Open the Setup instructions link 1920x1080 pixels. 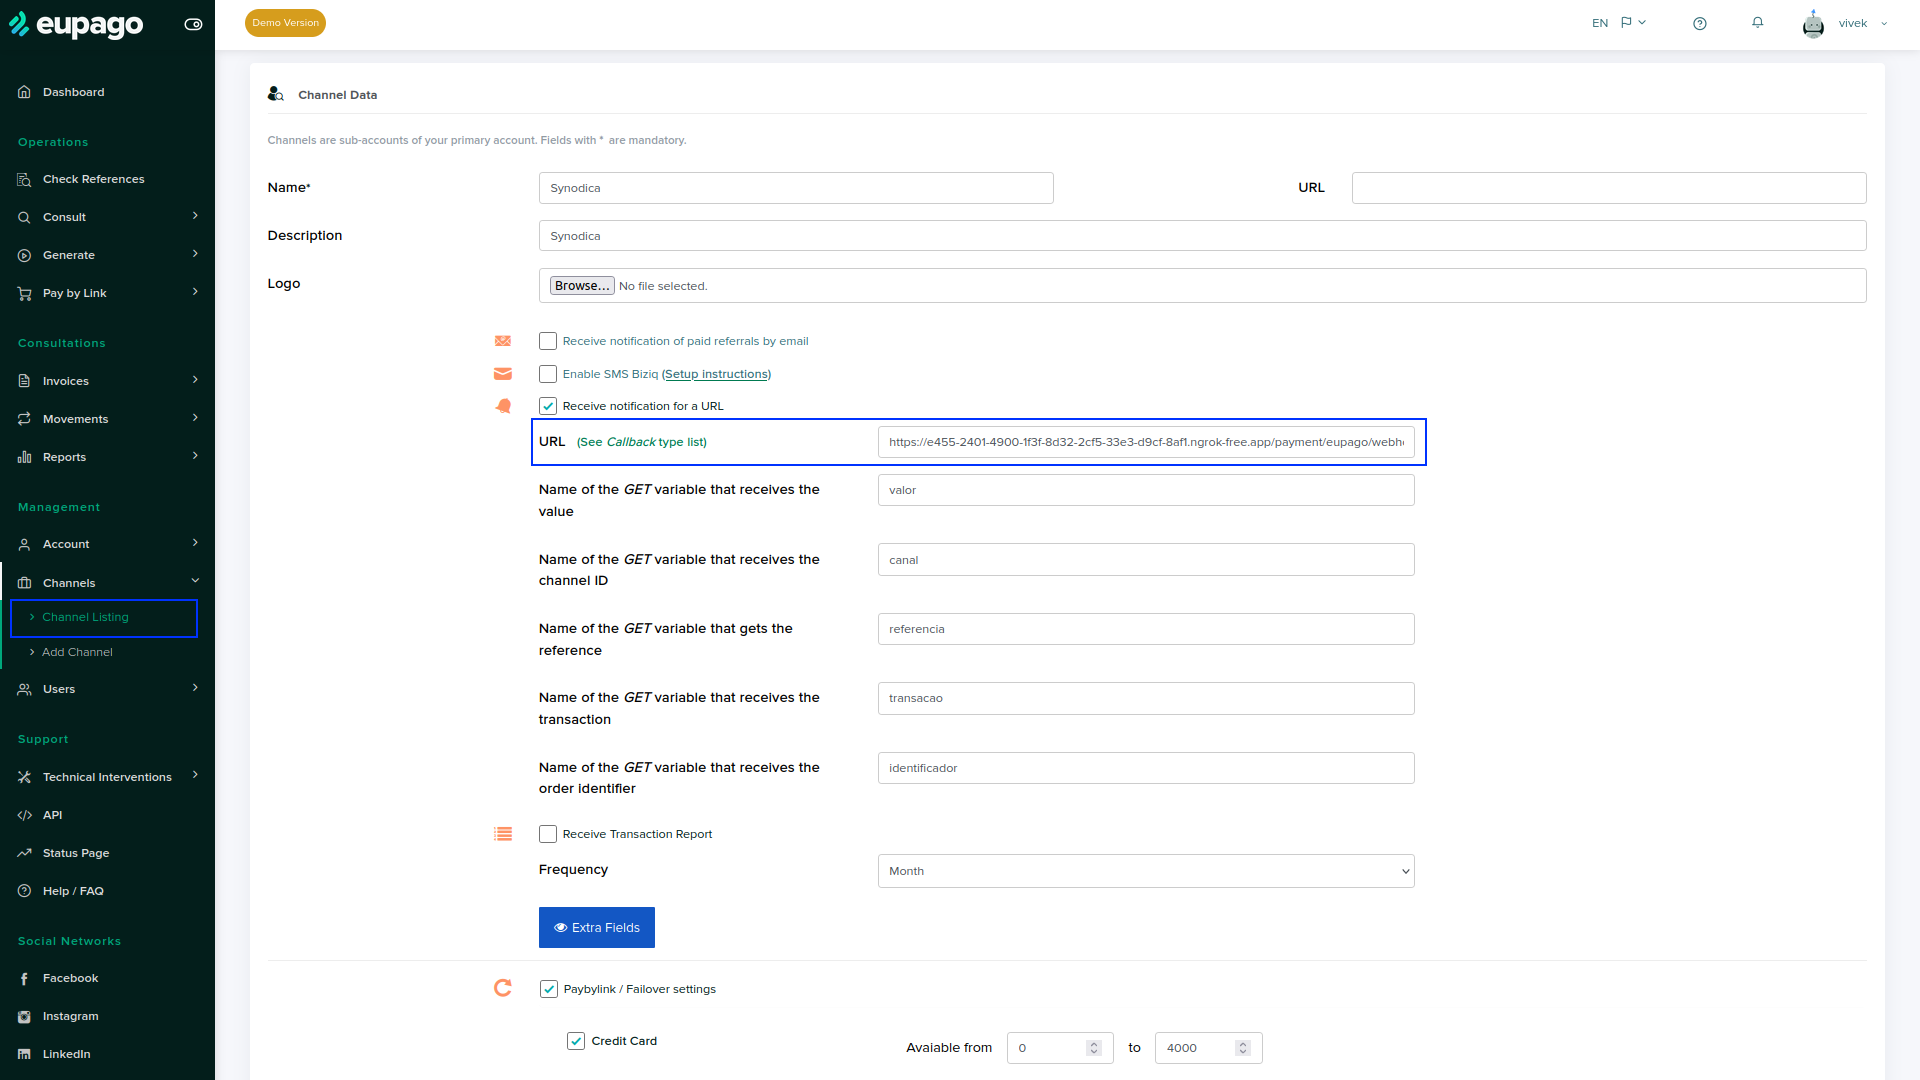click(717, 374)
